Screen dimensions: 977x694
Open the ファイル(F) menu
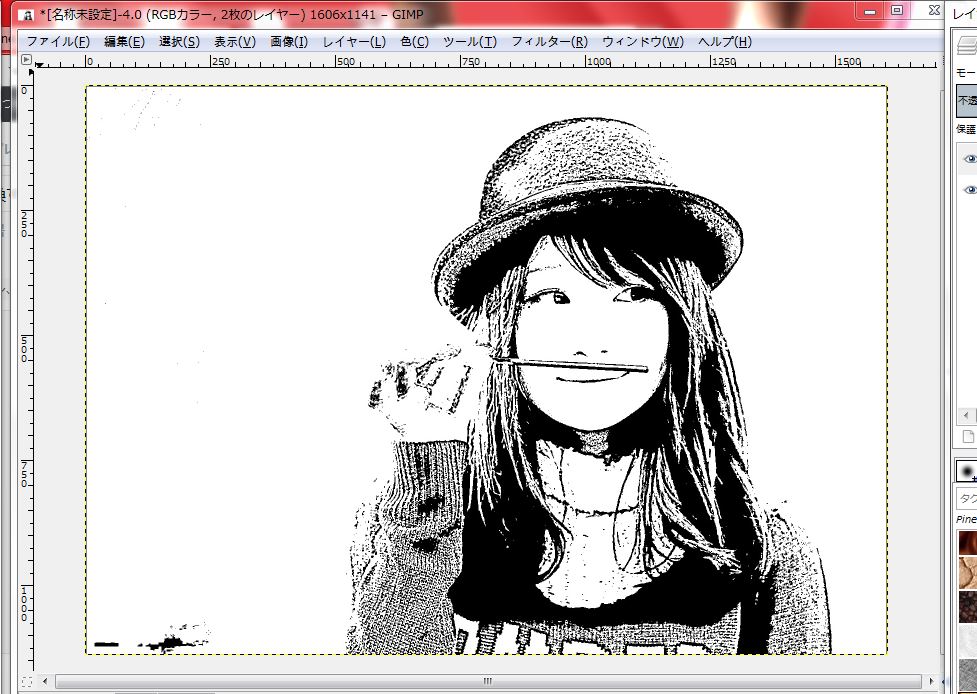tap(58, 42)
